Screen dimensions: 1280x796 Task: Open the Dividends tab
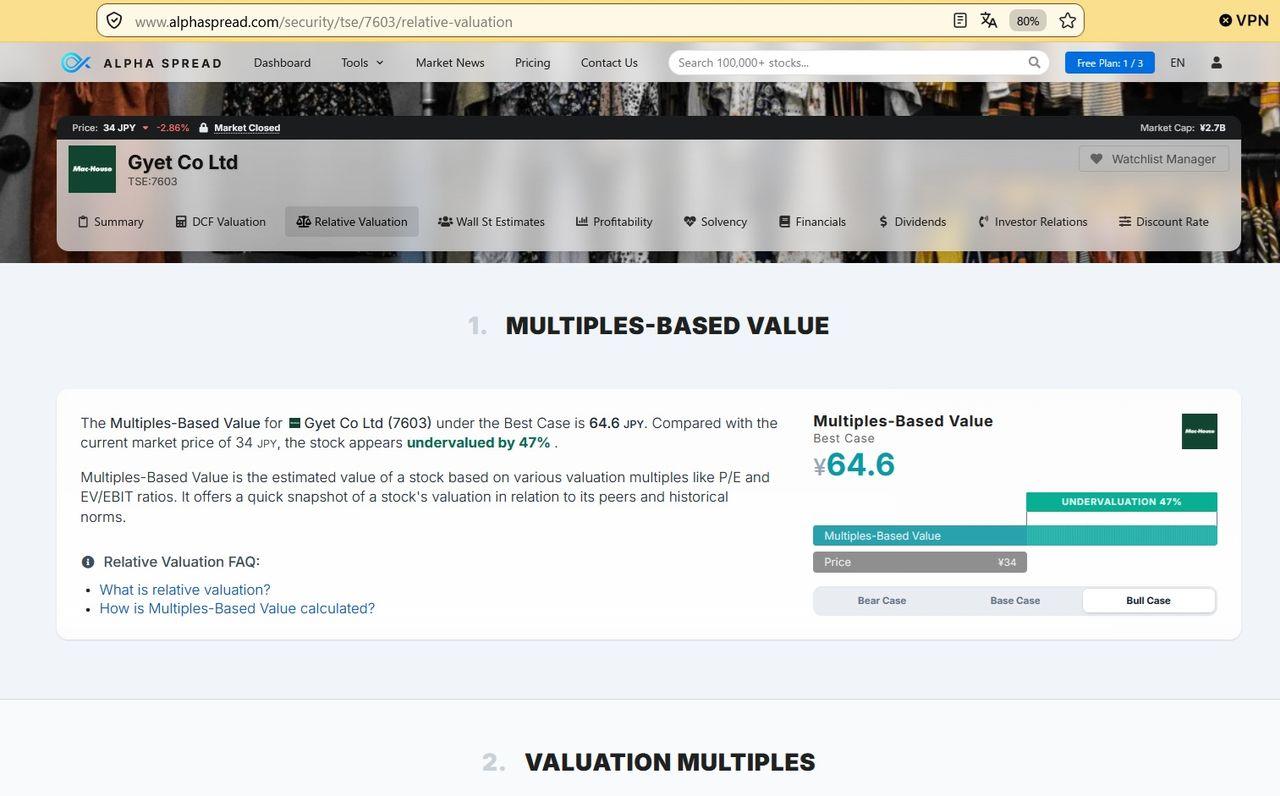912,222
